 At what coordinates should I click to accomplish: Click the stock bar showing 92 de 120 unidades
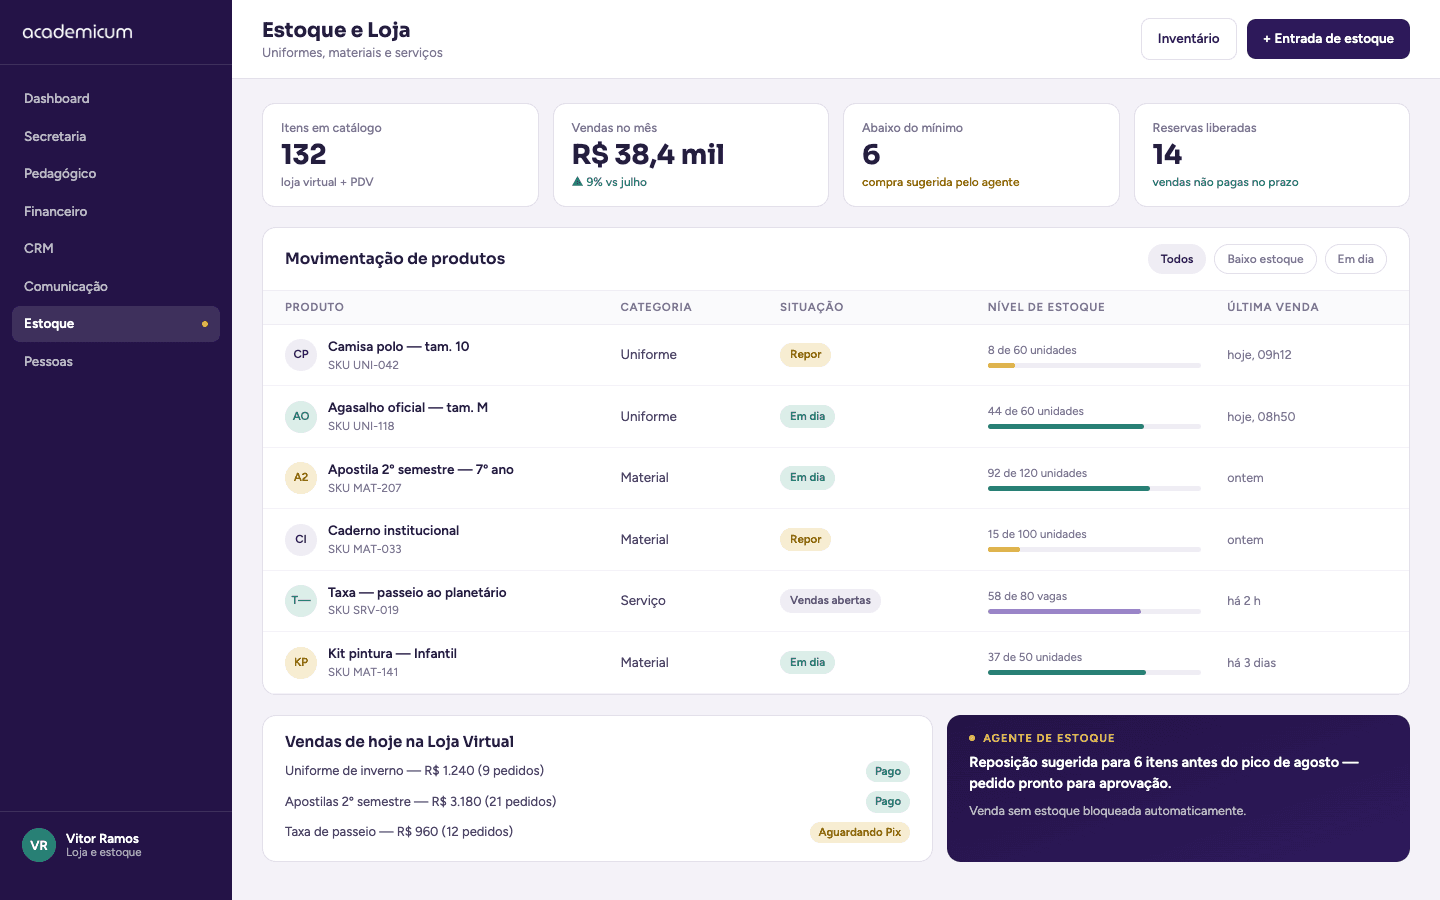click(1094, 488)
